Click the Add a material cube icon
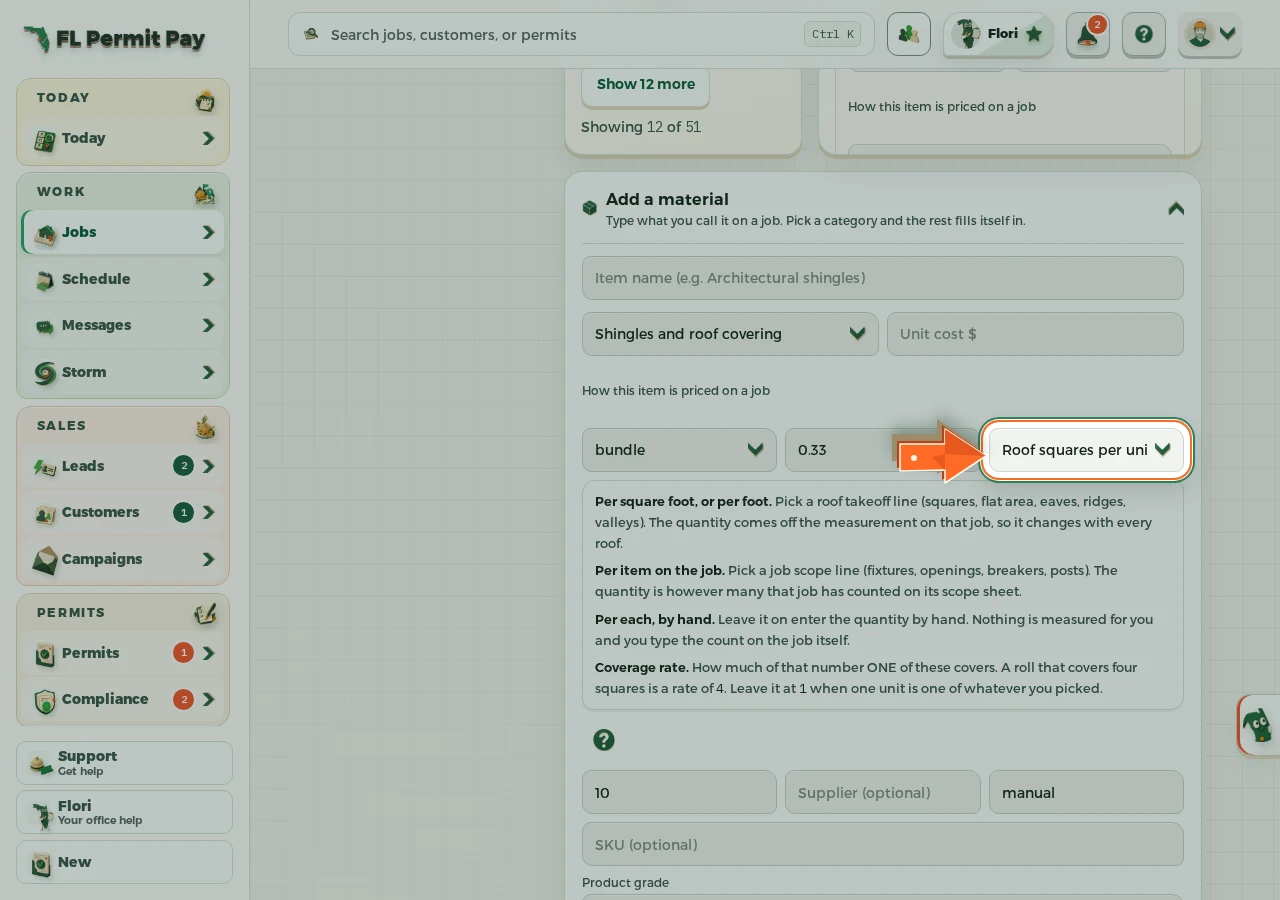Screen dimensions: 1280x900 point(590,208)
